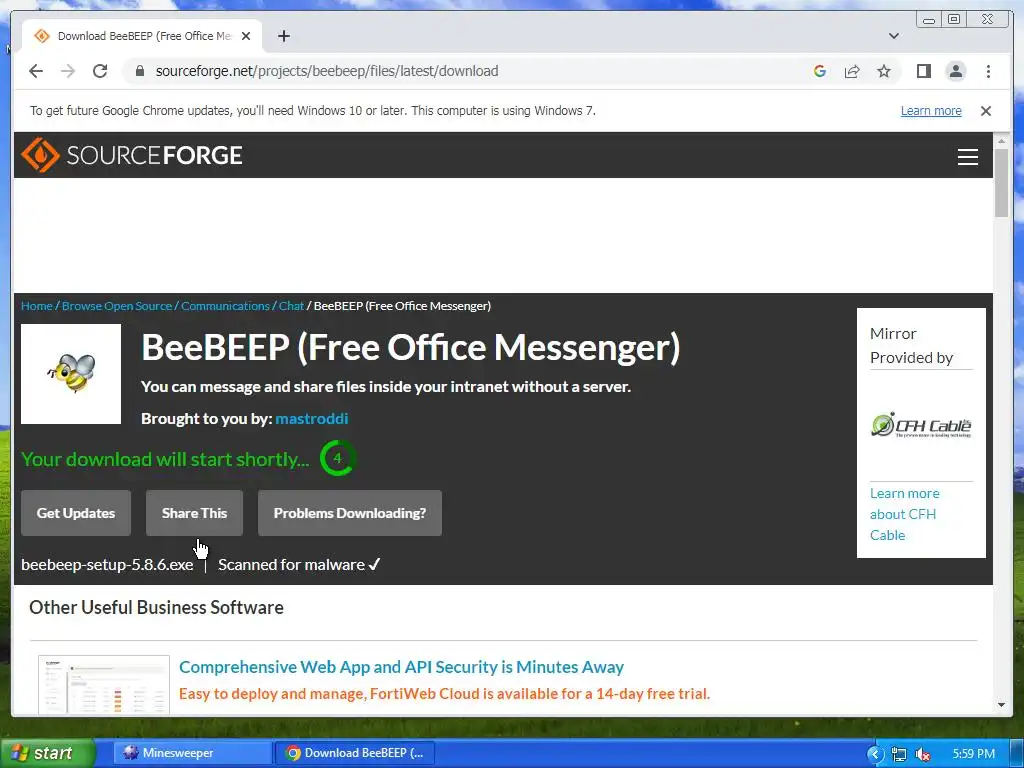The height and width of the screenshot is (768, 1024).
Task: Reload the SourceForge page
Action: (x=100, y=71)
